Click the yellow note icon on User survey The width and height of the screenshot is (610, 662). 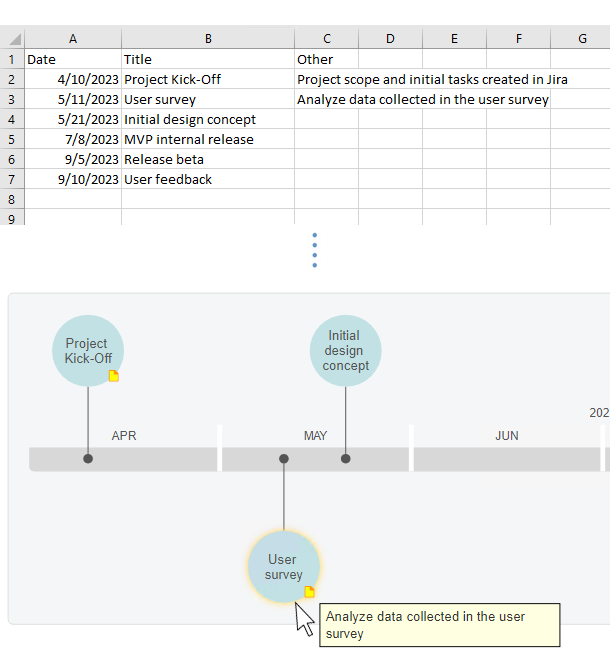(x=309, y=592)
